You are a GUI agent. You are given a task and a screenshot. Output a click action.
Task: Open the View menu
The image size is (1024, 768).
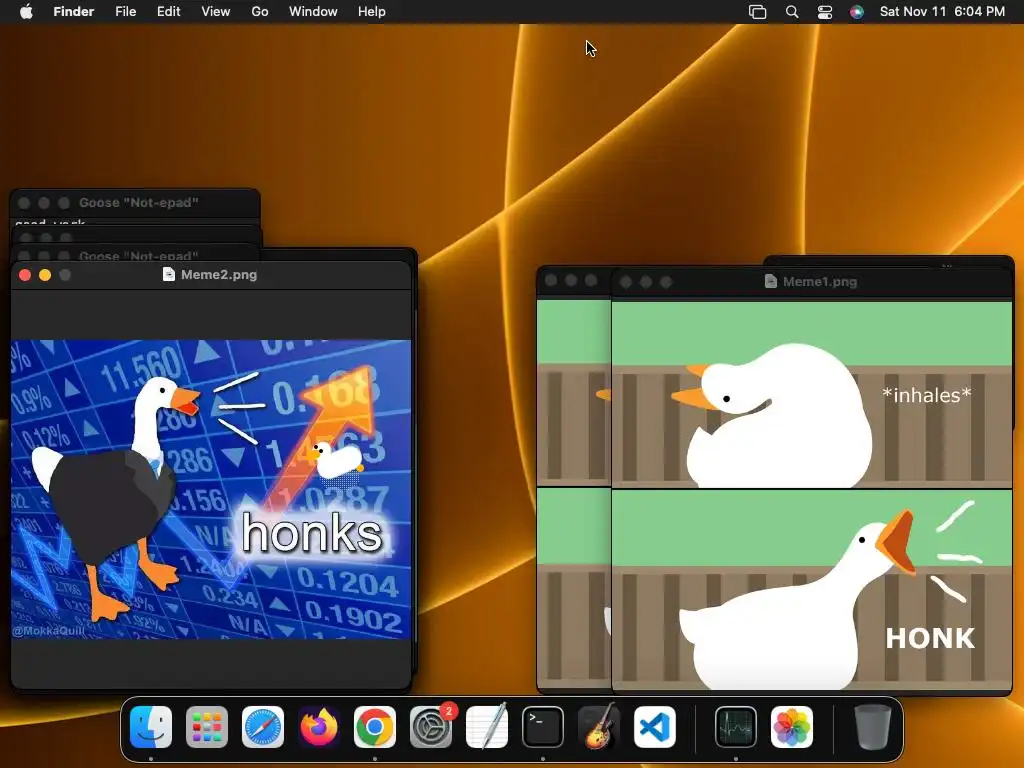click(x=216, y=12)
